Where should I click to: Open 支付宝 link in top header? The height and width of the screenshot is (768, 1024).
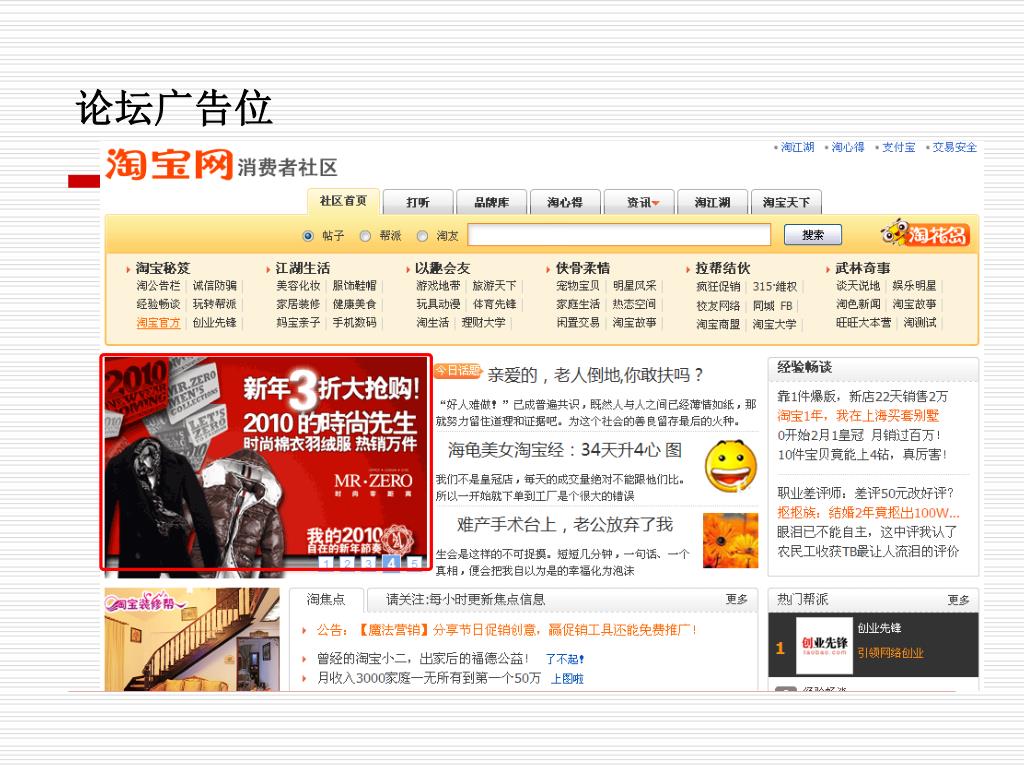[x=899, y=148]
